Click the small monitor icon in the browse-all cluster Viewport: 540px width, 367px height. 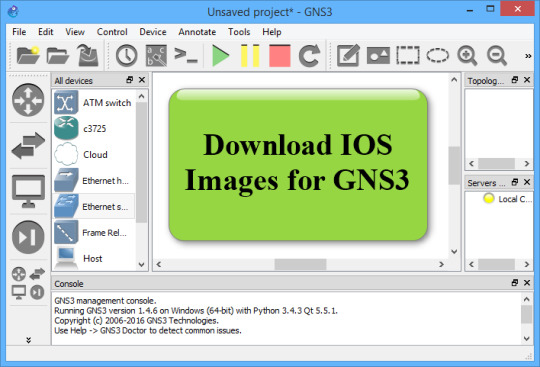19,292
